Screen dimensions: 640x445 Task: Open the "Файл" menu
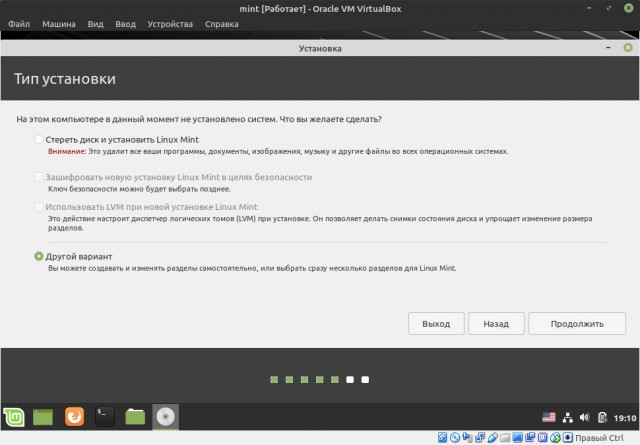(x=19, y=24)
